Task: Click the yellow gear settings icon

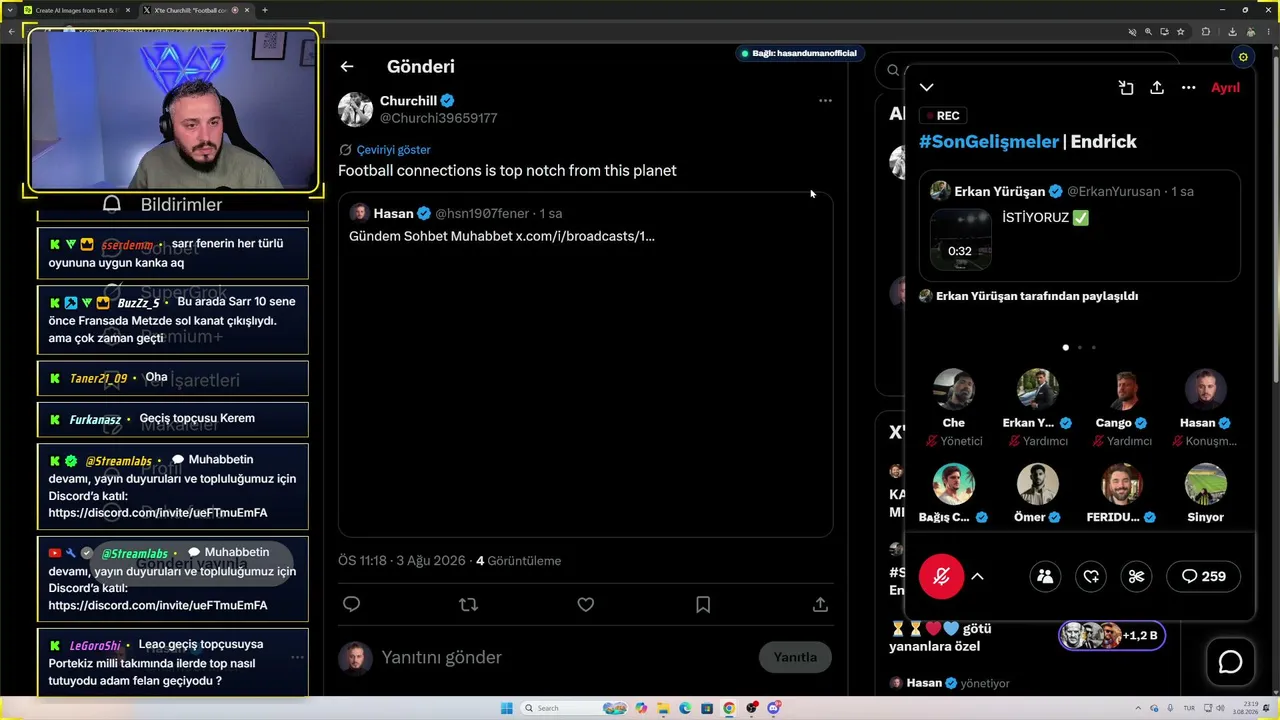Action: [1243, 57]
